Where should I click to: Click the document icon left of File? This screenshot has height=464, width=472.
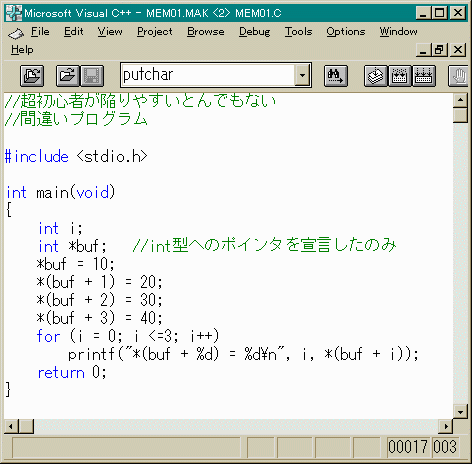[x=16, y=33]
